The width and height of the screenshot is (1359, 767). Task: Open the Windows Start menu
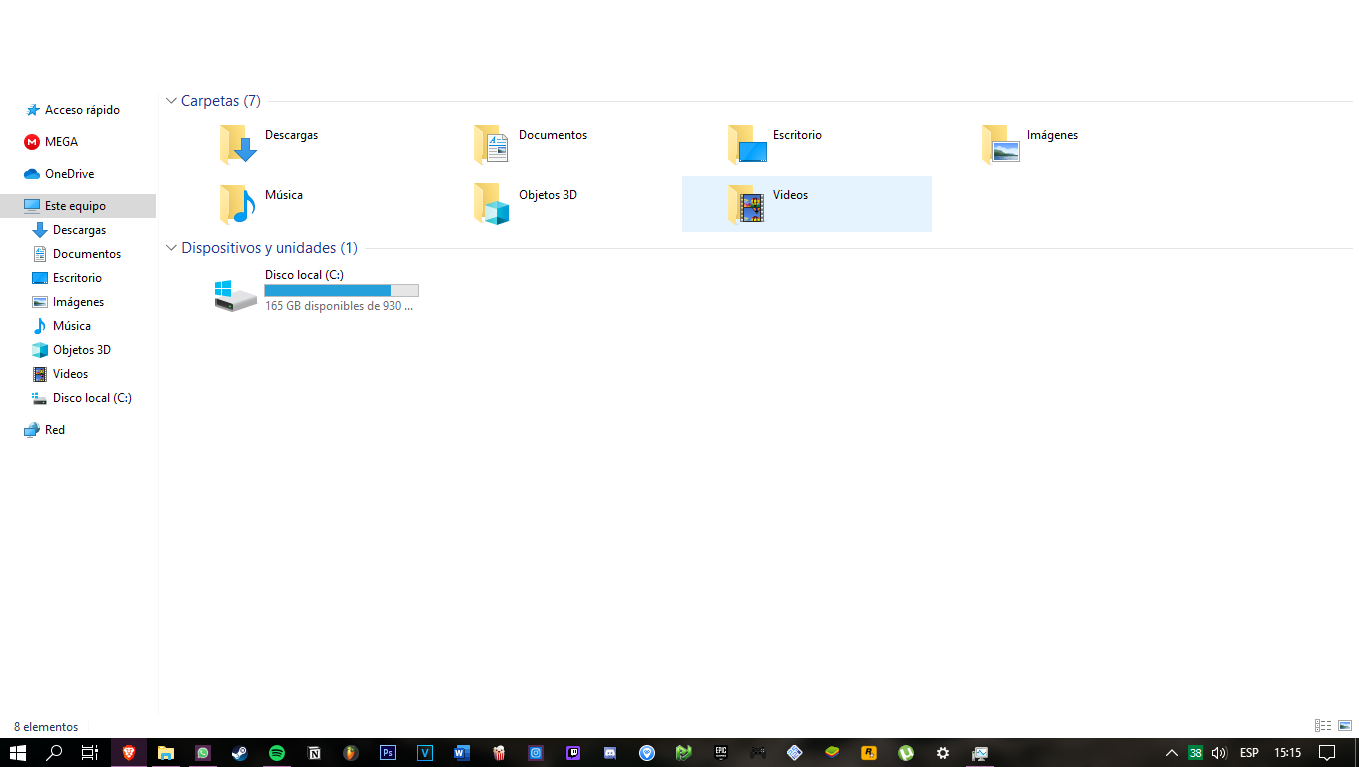point(18,752)
